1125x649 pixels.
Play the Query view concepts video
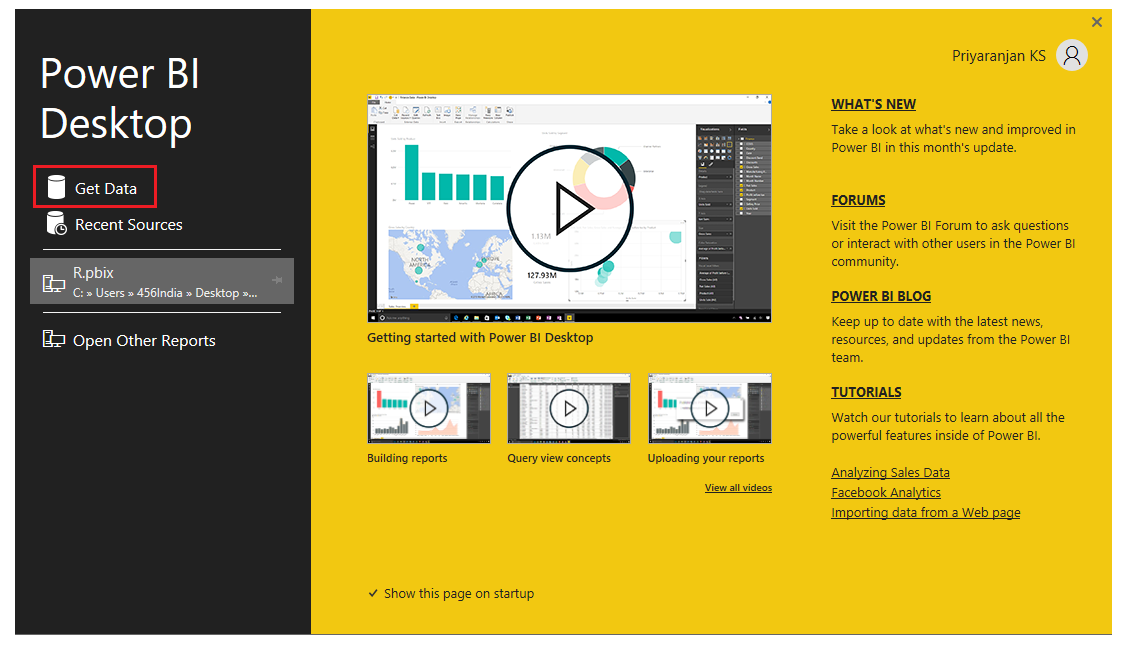coord(569,408)
